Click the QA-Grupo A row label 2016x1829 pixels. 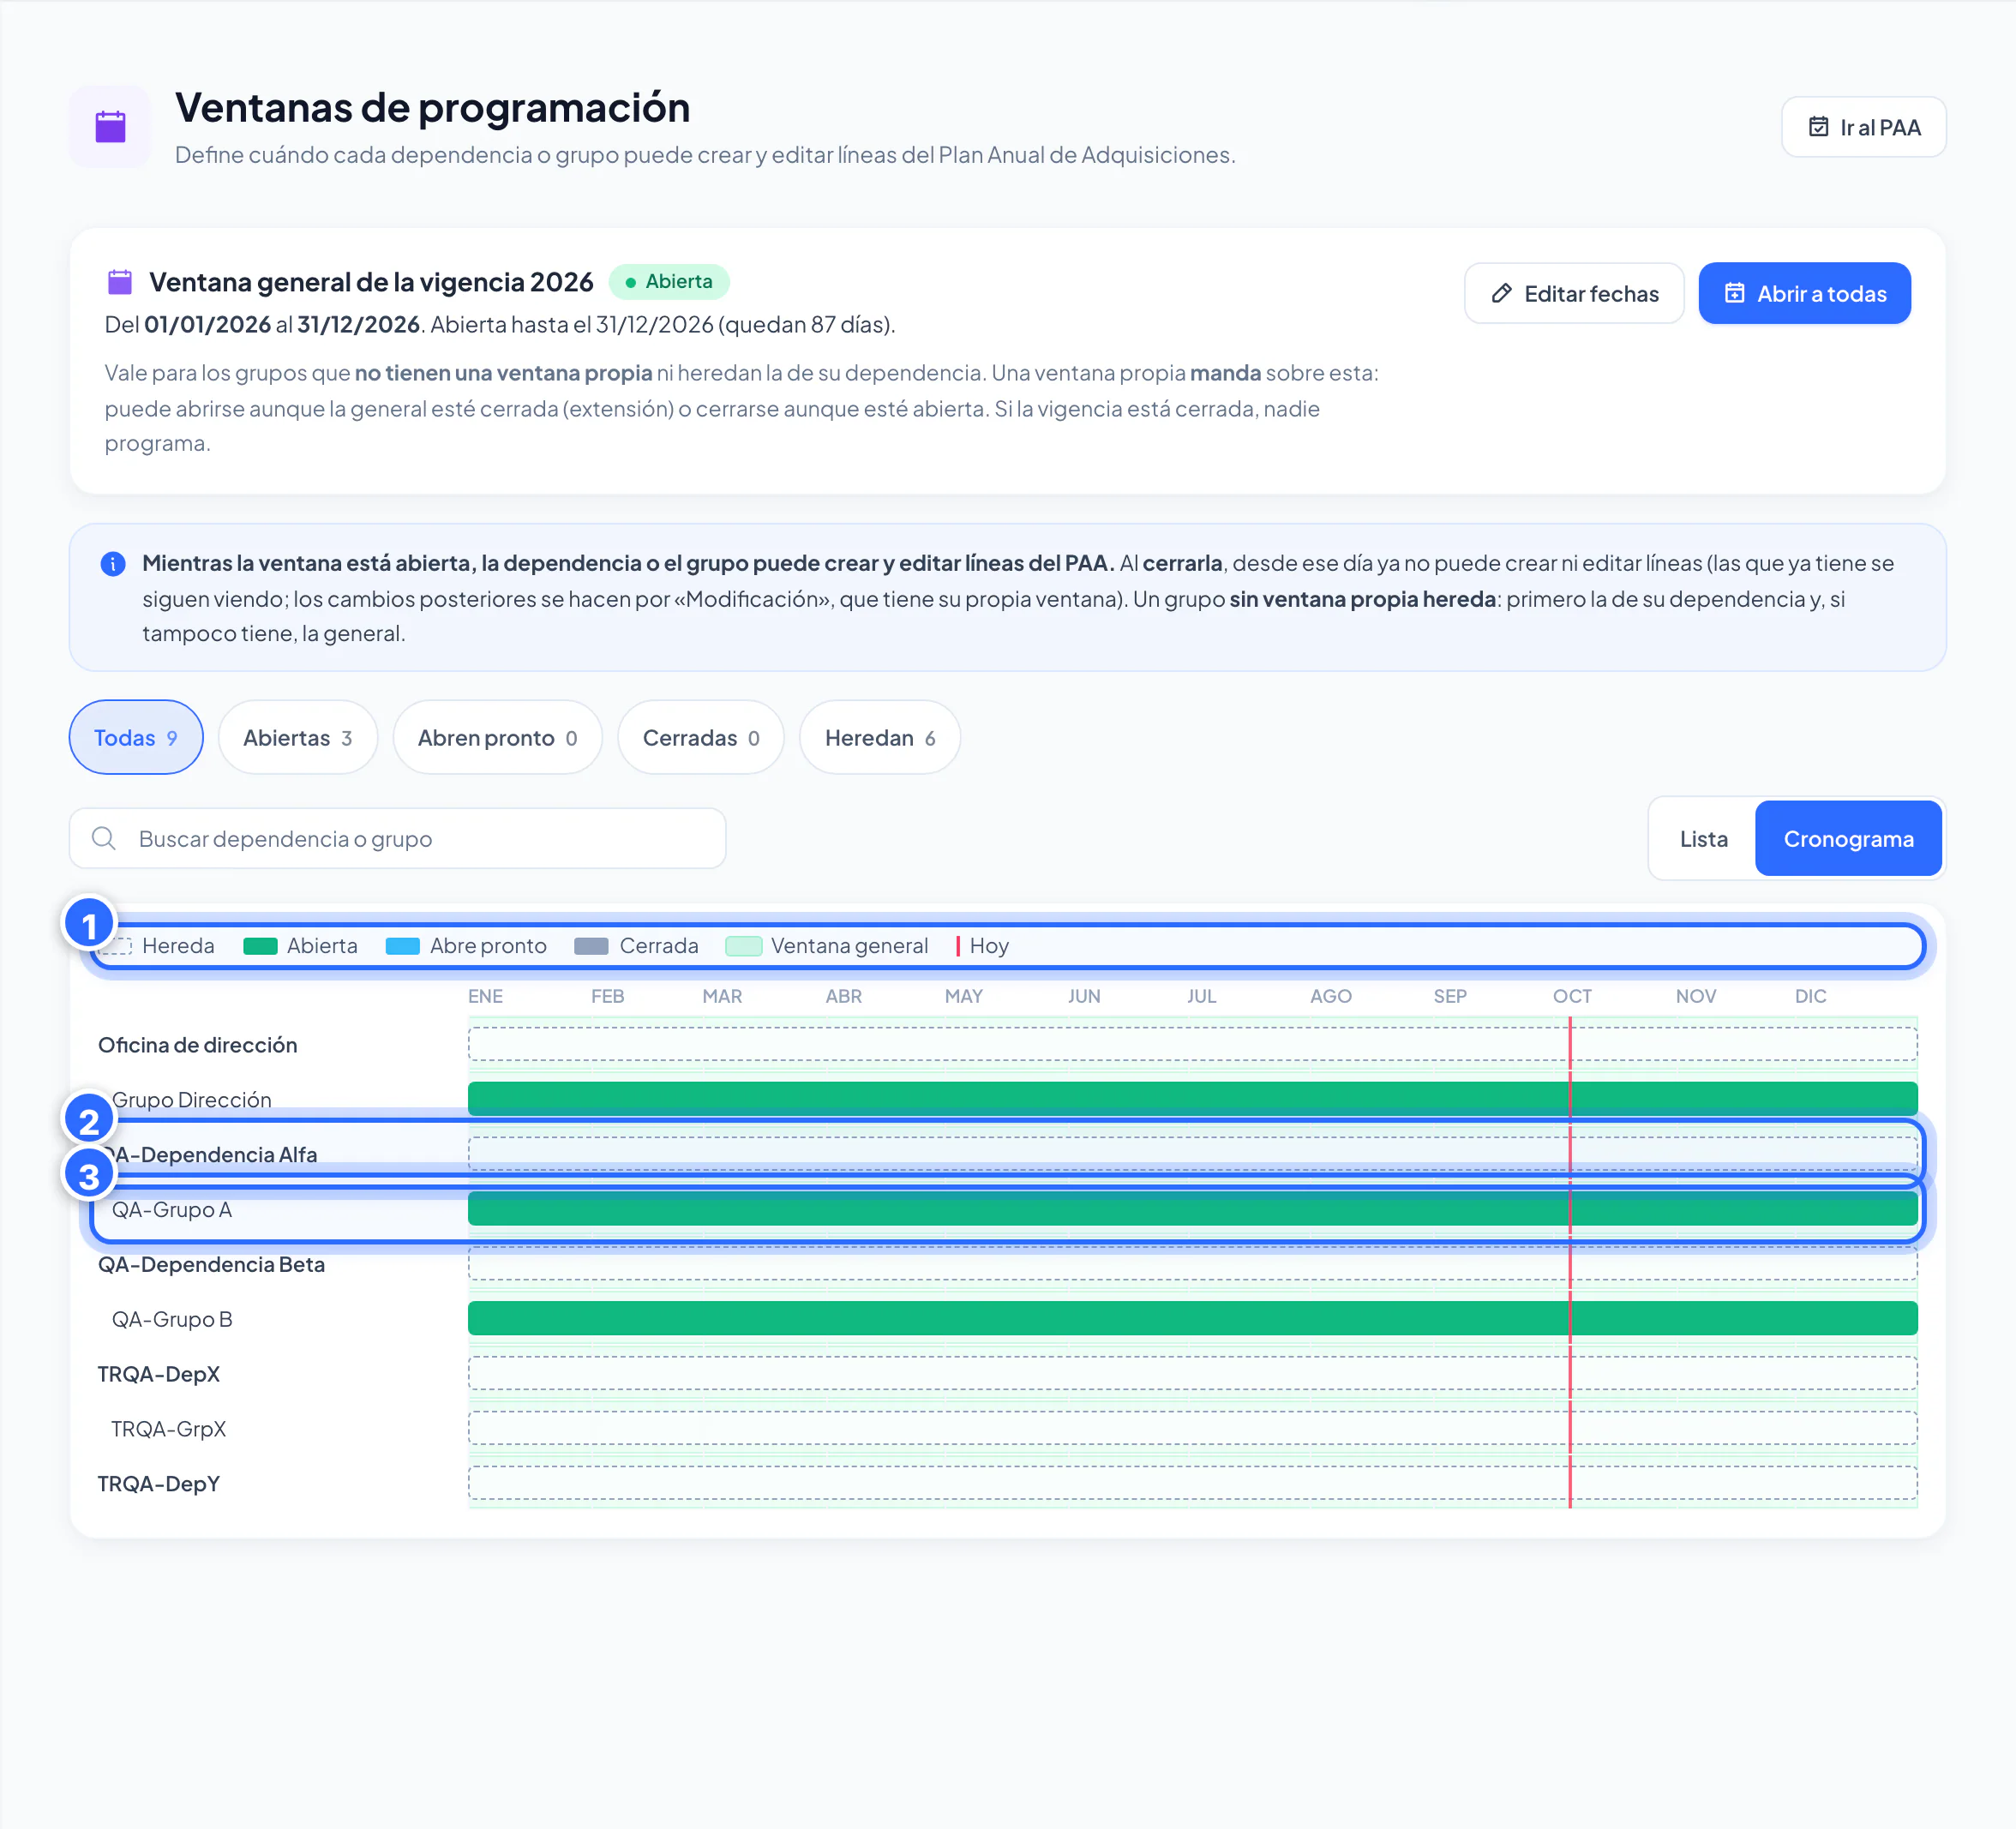(172, 1210)
